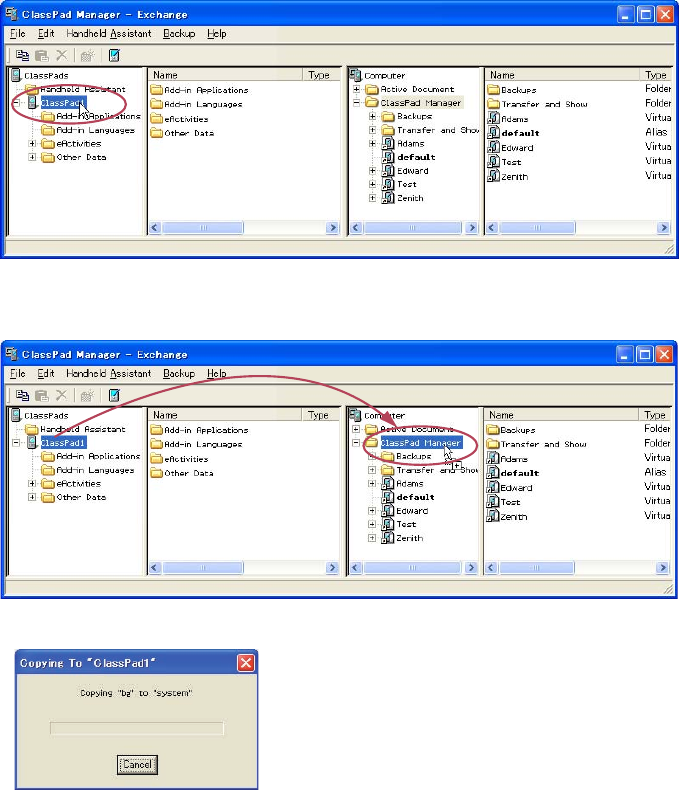Click right scroll arrow under upper window Add-in list
This screenshot has width=679, height=790.
(332, 228)
